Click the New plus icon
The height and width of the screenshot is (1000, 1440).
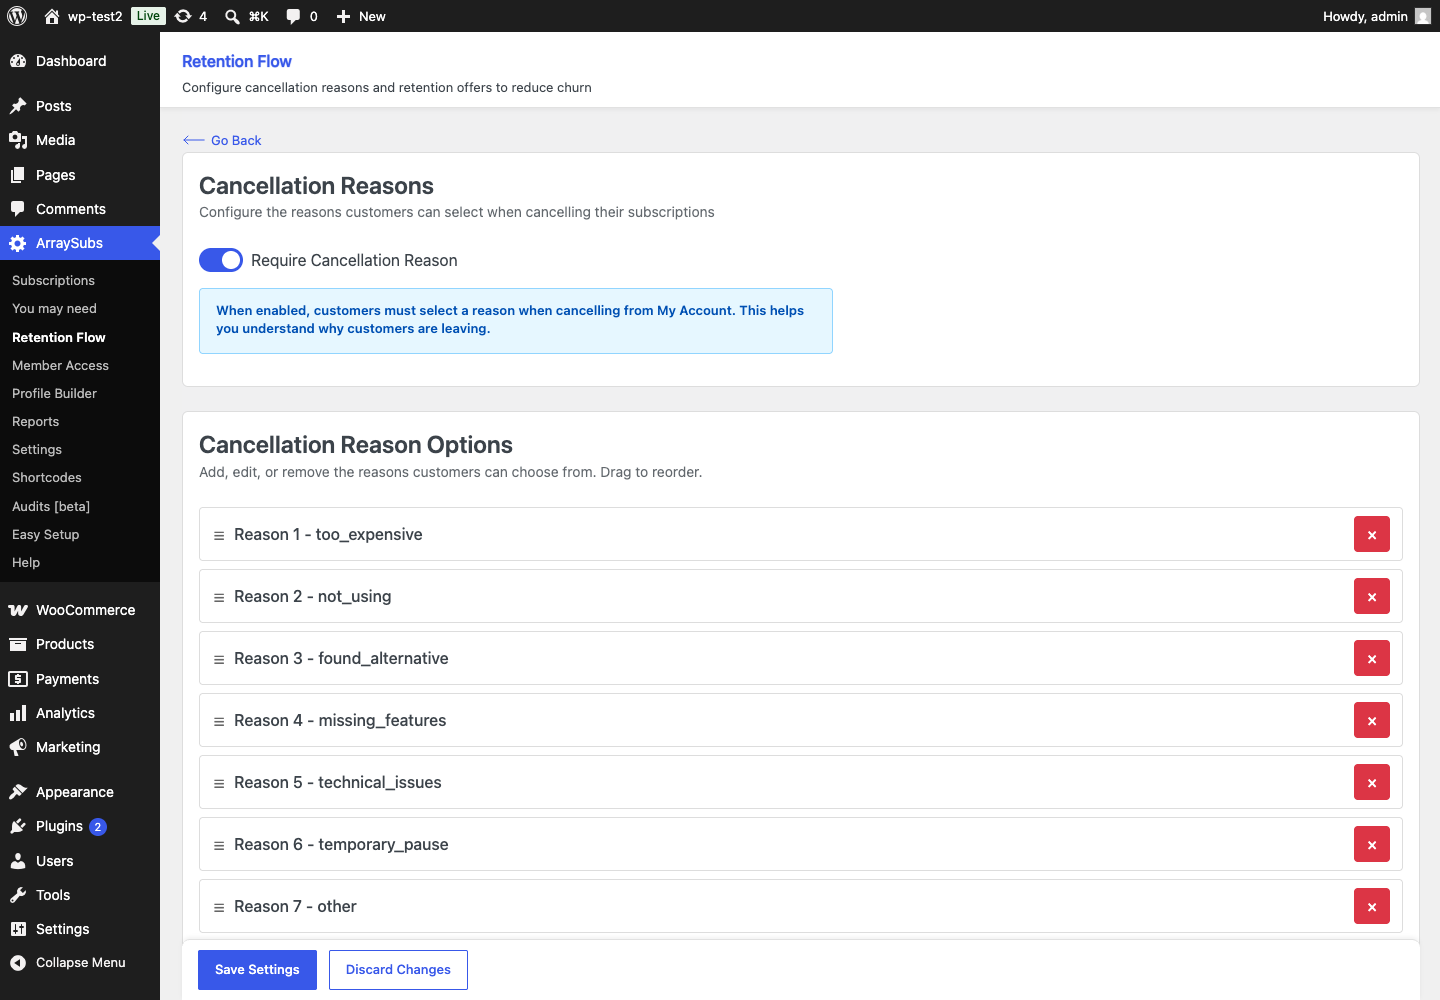343,16
